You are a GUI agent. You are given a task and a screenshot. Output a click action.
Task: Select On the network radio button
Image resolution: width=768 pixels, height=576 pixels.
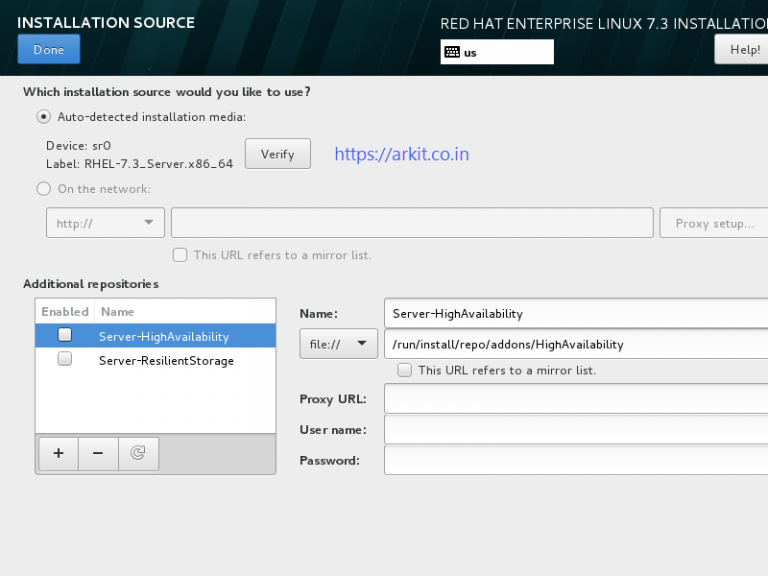tap(44, 189)
